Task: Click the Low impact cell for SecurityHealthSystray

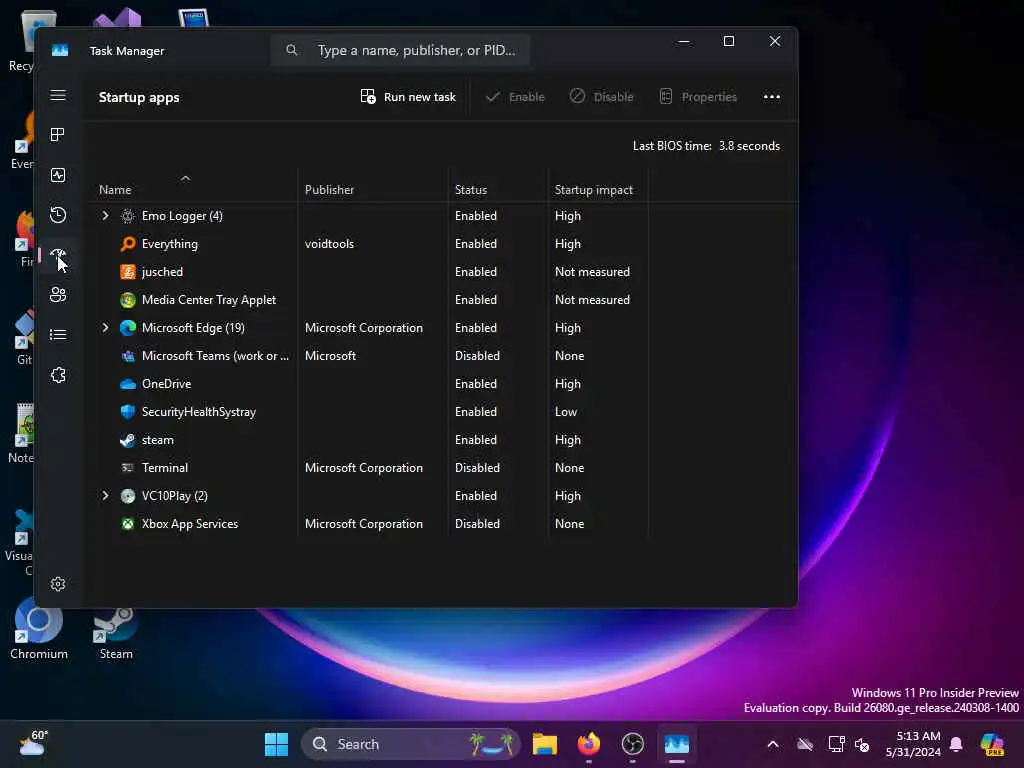Action: pos(566,412)
